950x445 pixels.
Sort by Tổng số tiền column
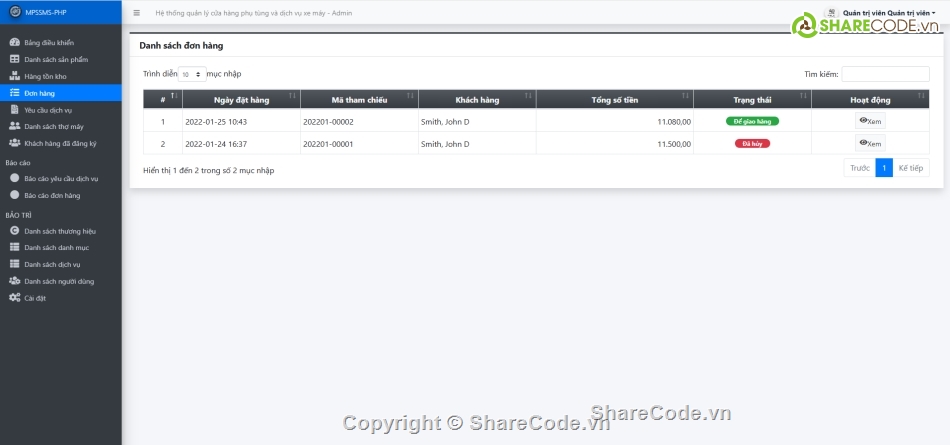614,99
